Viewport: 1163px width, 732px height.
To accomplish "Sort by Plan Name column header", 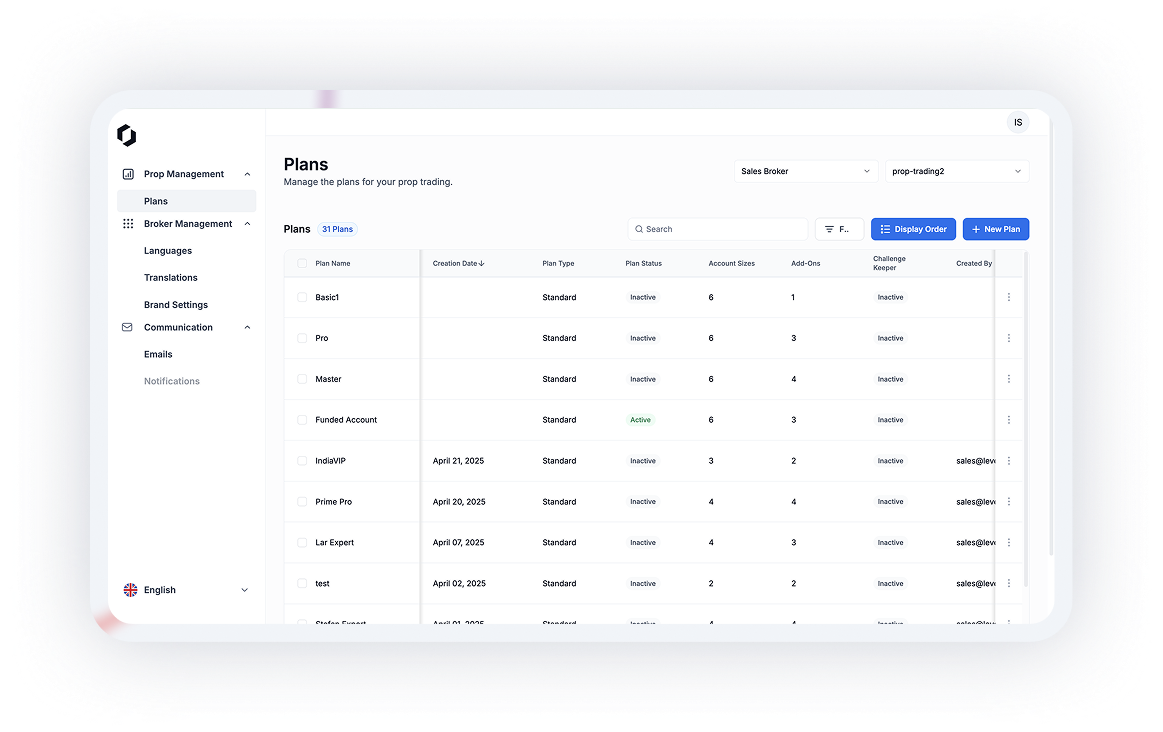I will pos(332,263).
